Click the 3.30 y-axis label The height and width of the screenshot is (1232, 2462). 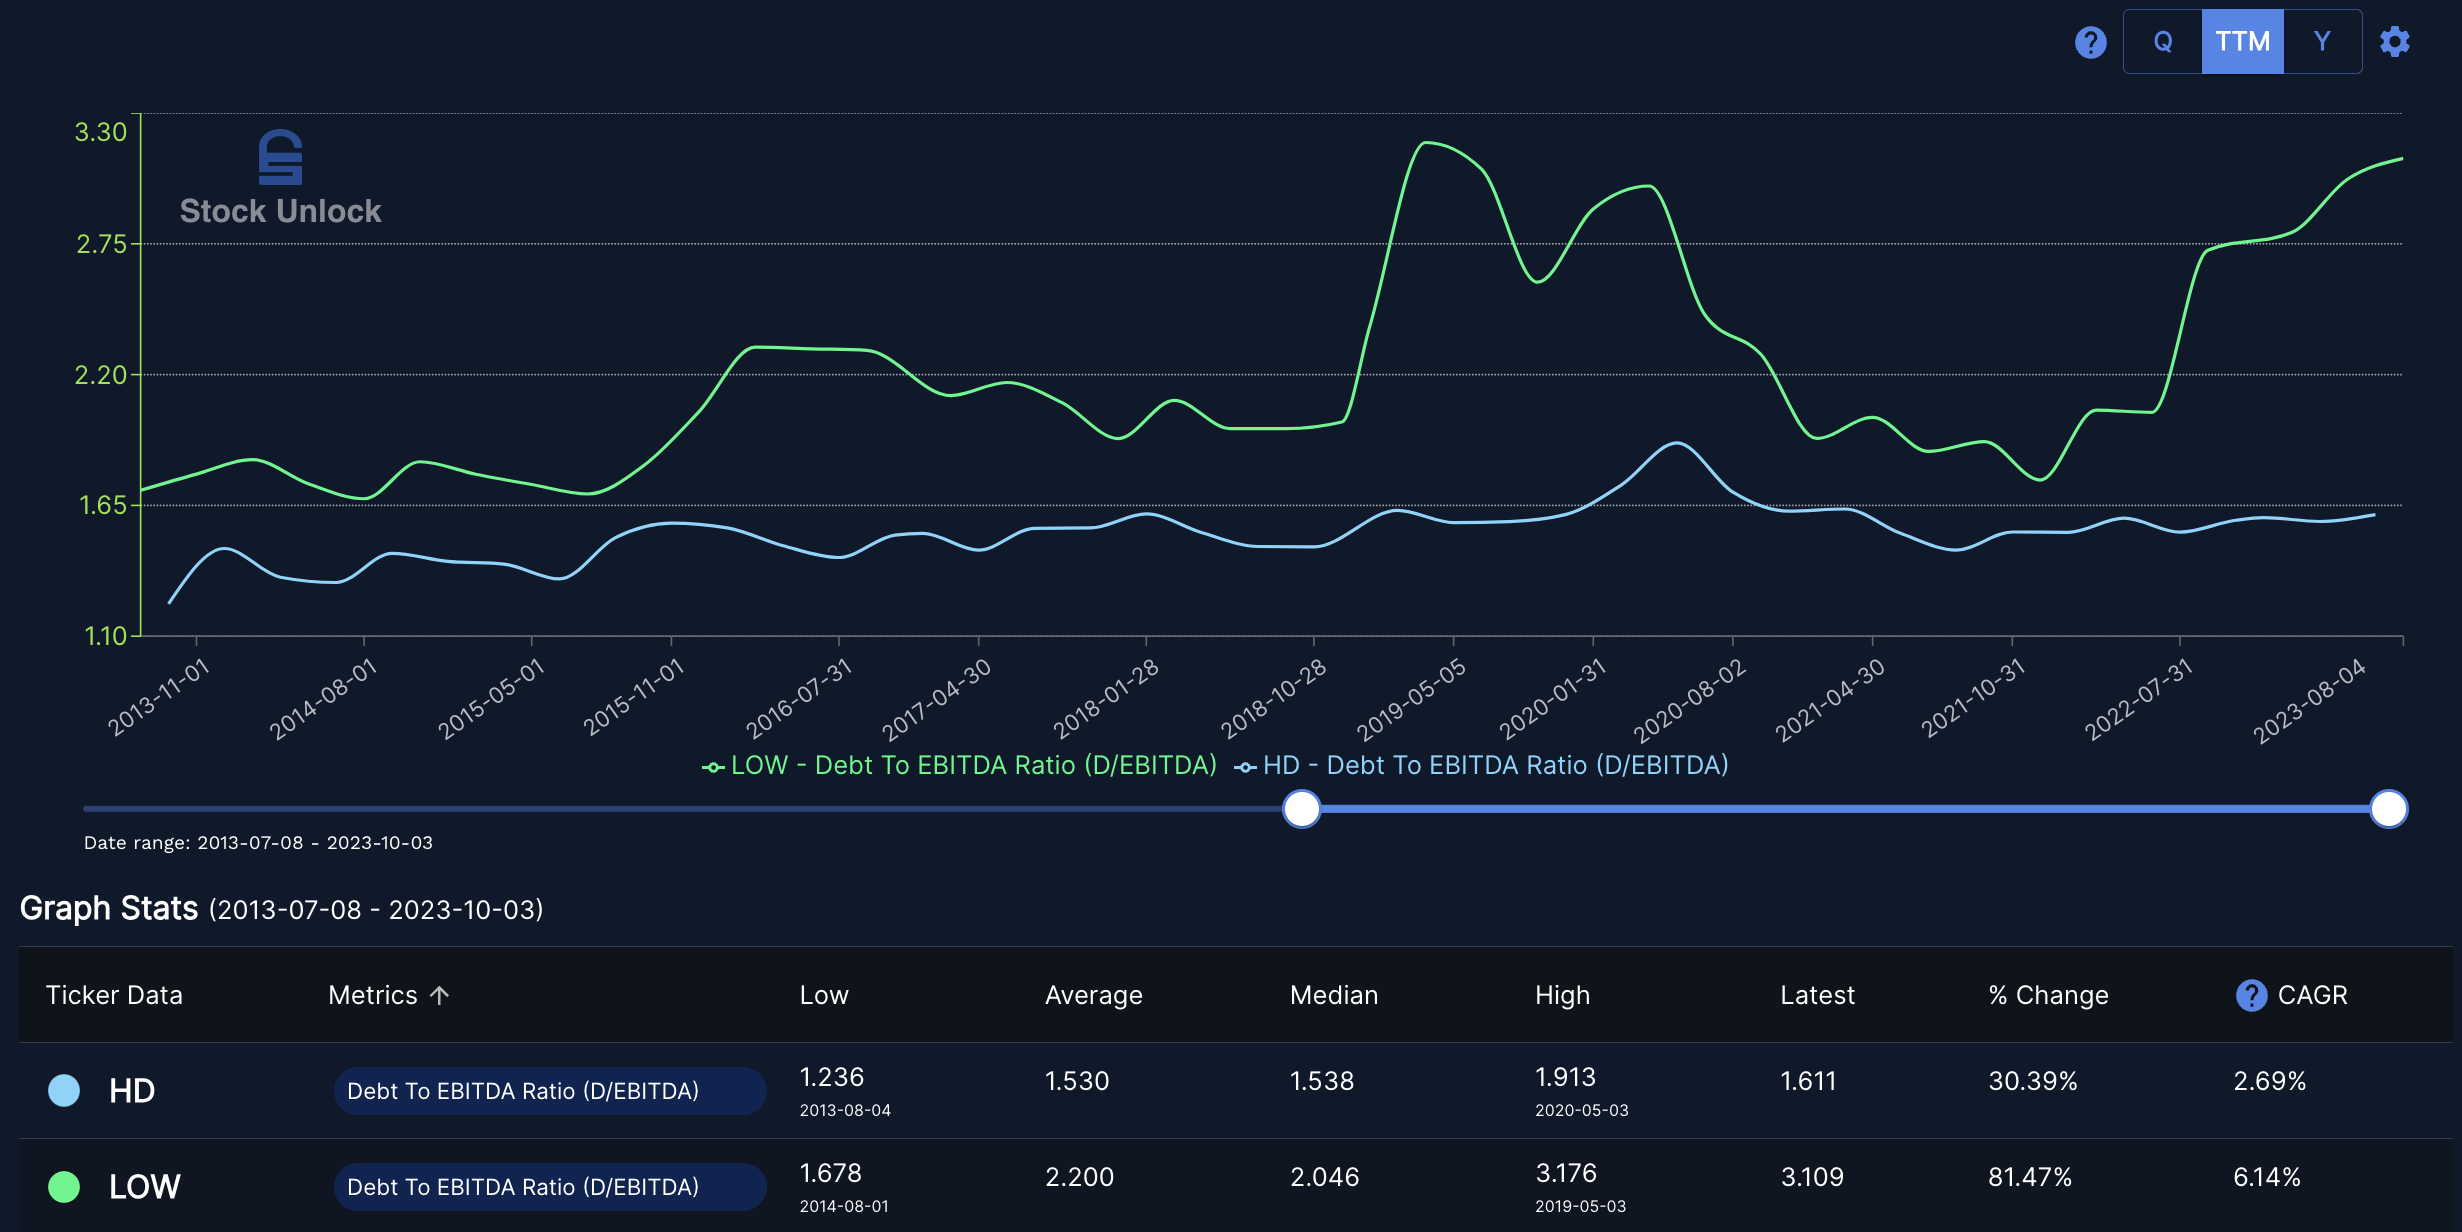click(x=101, y=132)
